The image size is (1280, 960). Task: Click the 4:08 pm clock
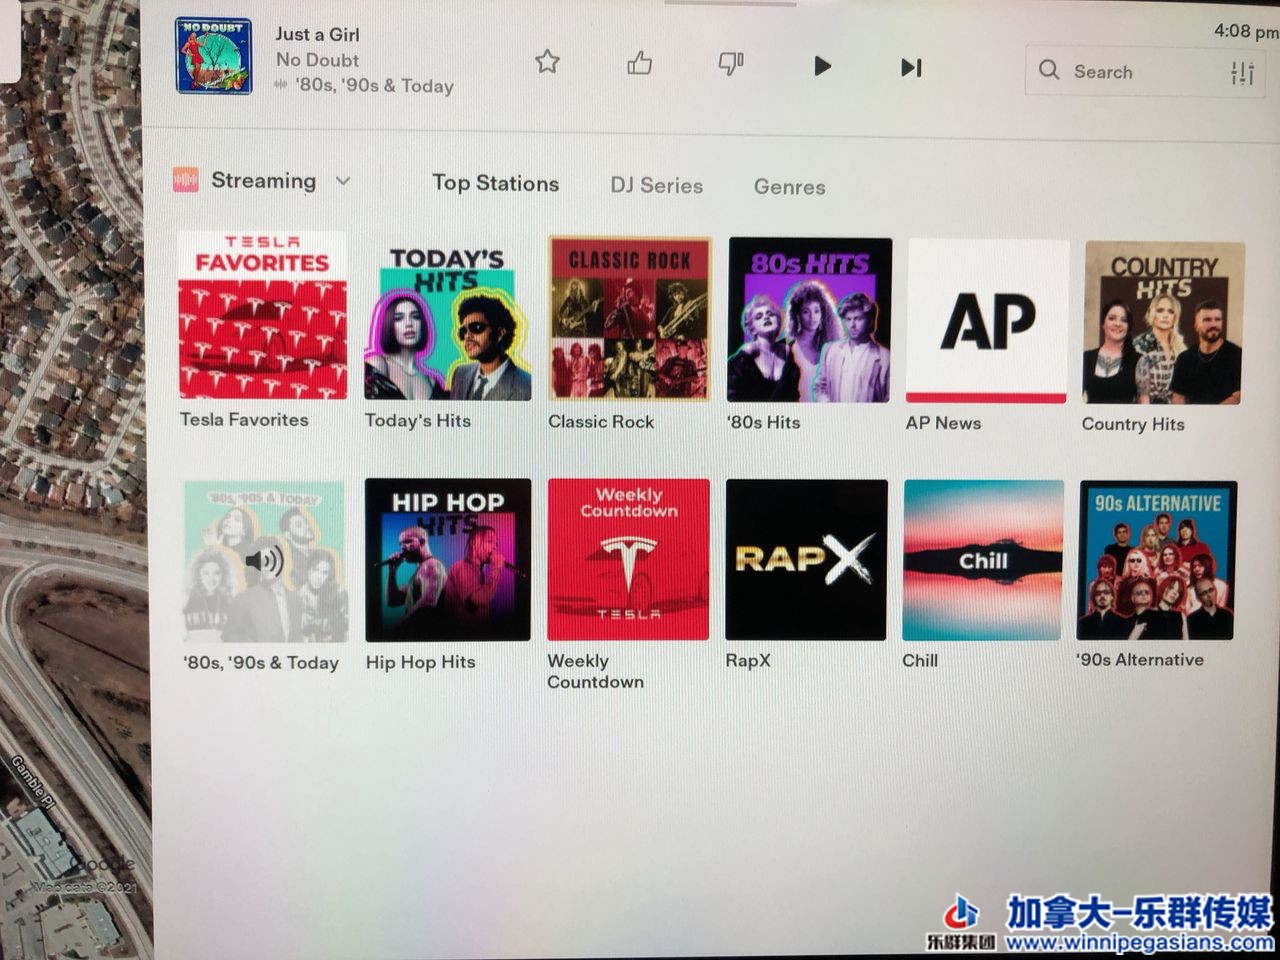[1246, 32]
